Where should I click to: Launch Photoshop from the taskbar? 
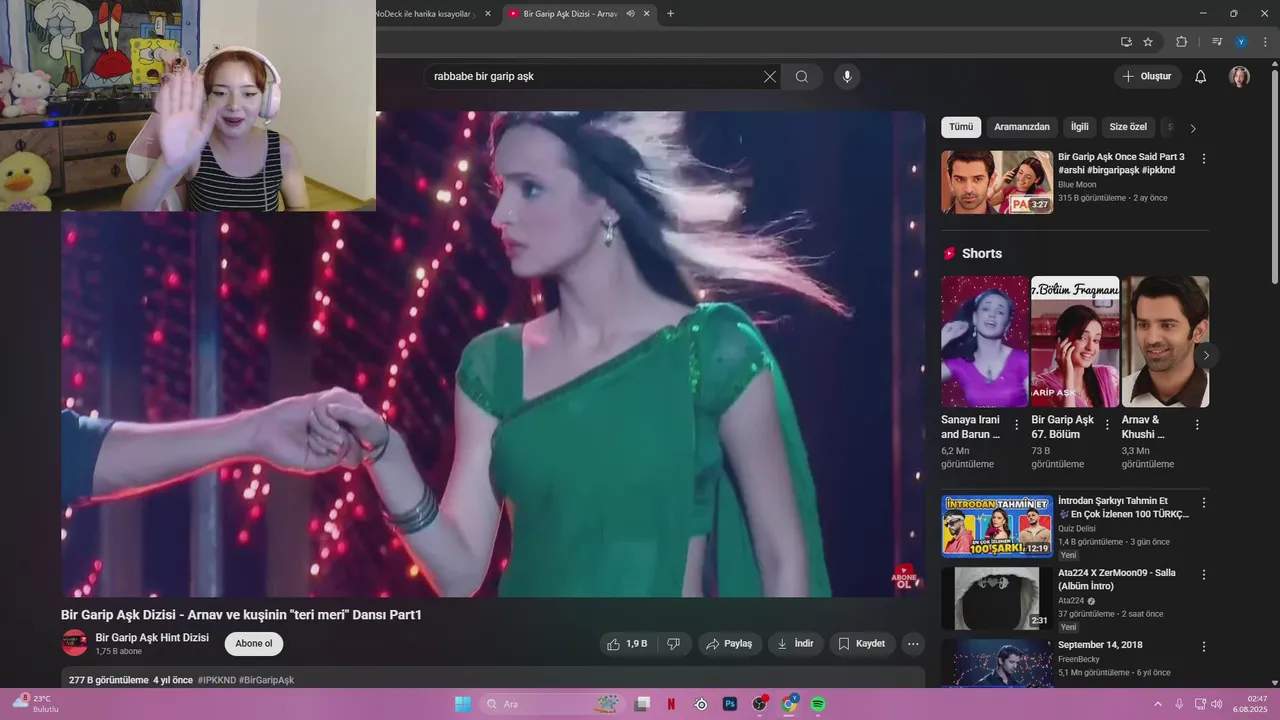[730, 704]
